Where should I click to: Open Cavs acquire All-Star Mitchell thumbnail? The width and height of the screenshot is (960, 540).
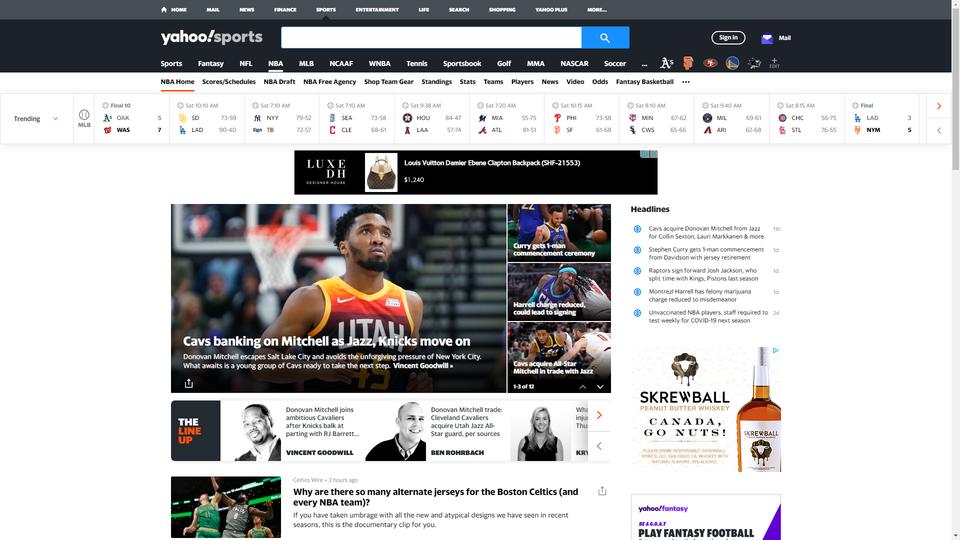coord(559,351)
